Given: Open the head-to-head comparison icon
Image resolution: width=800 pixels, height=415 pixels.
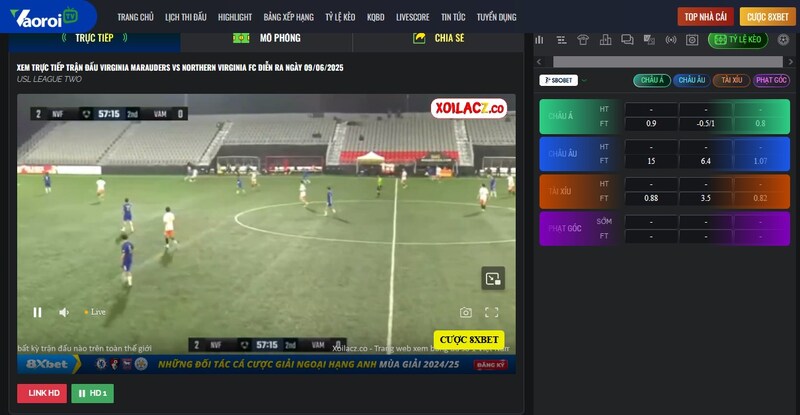Looking at the screenshot, I should click(x=649, y=40).
